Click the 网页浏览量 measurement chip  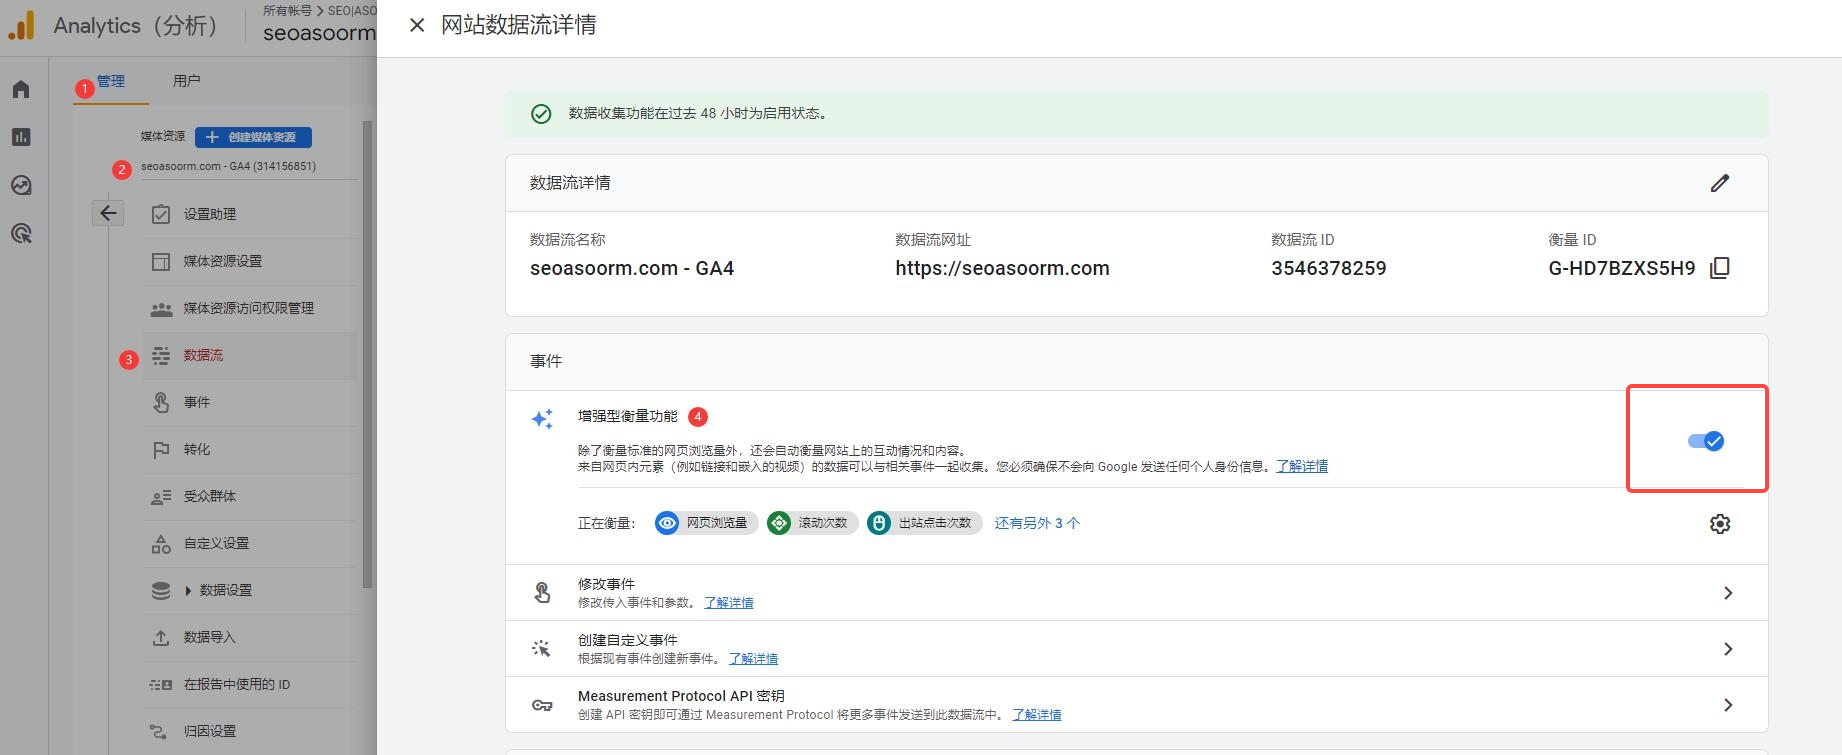tap(706, 523)
